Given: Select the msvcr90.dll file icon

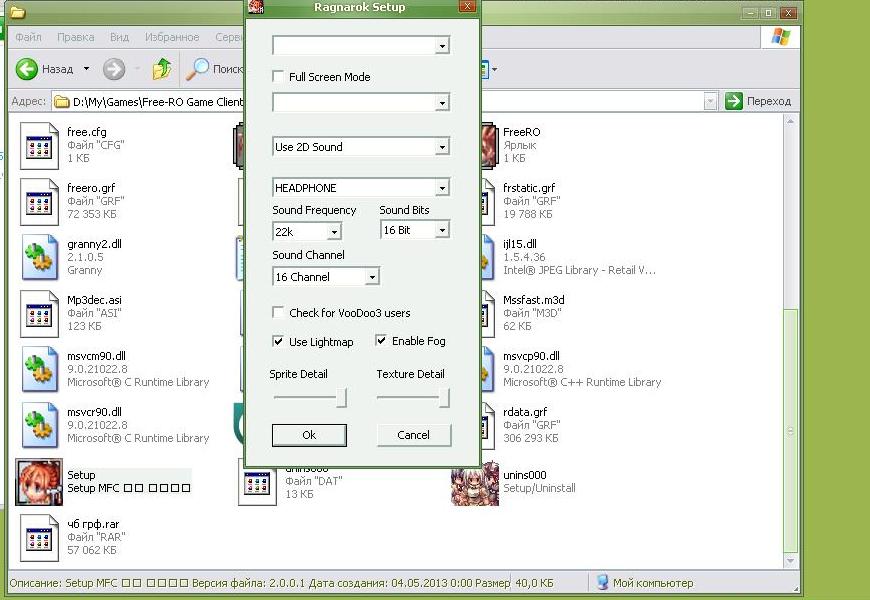Looking at the screenshot, I should 39,426.
